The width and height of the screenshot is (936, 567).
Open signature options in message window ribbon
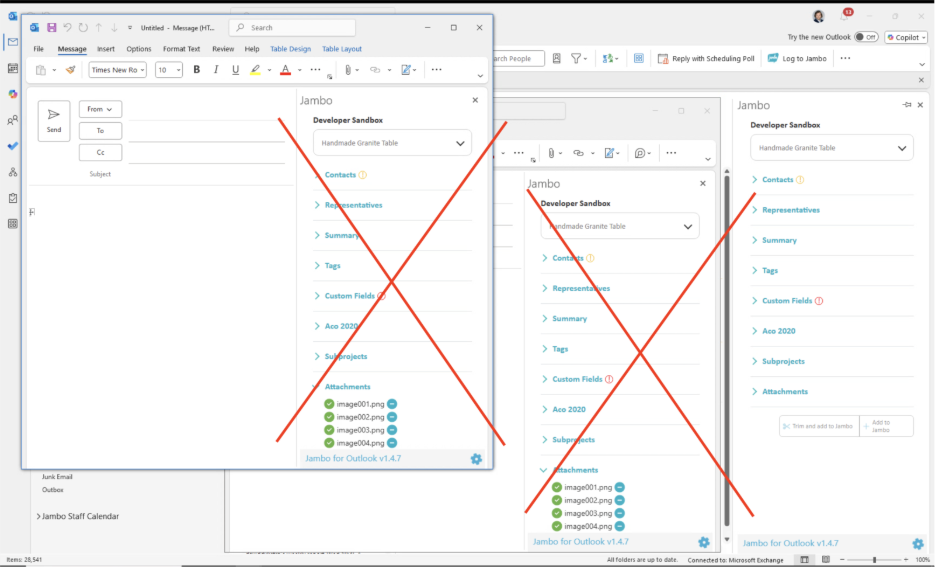click(406, 70)
